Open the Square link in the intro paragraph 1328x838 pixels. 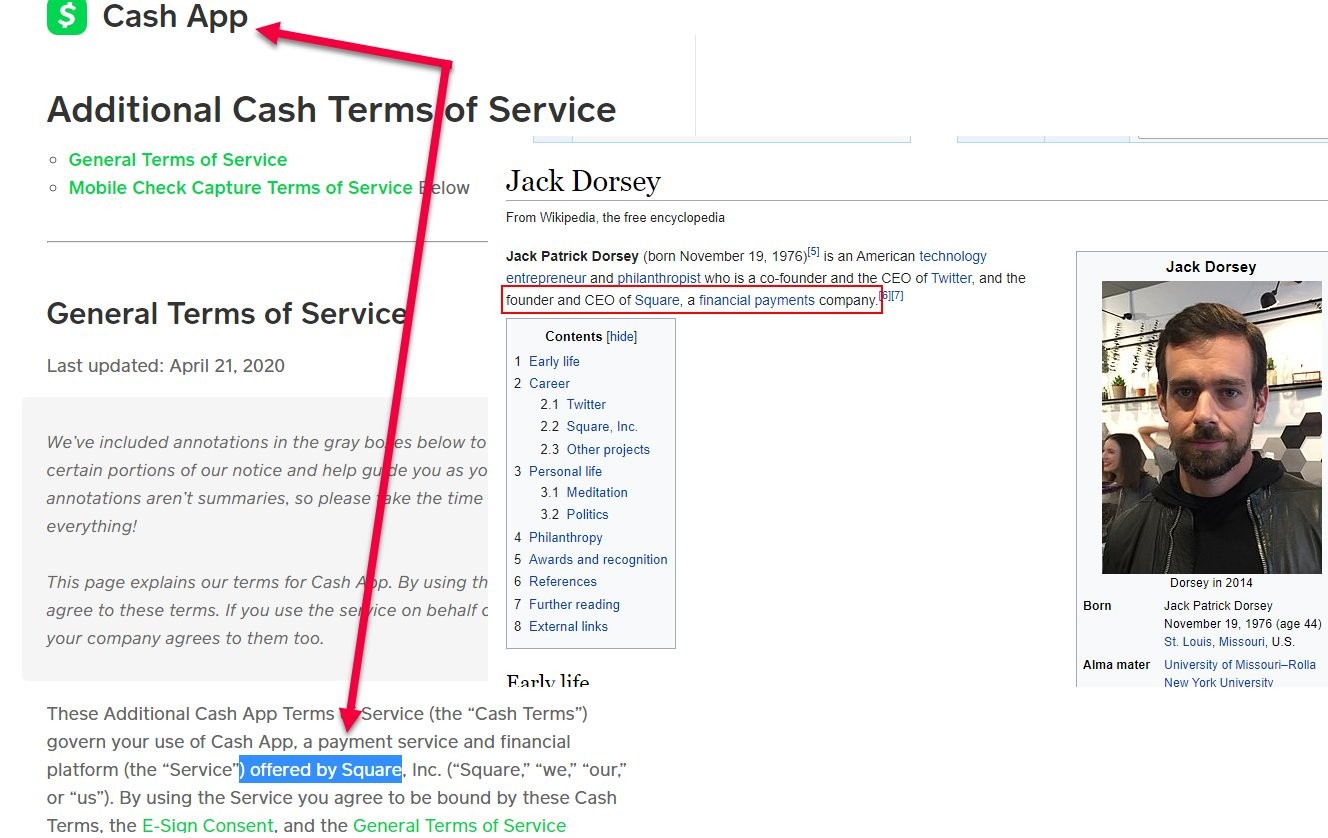point(657,300)
